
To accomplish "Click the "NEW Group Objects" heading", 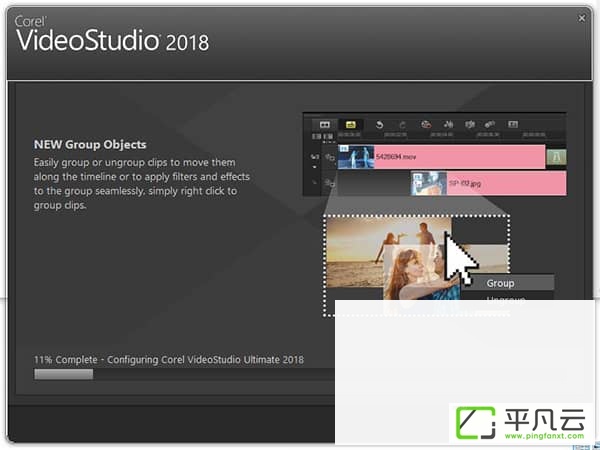I will (x=90, y=145).
